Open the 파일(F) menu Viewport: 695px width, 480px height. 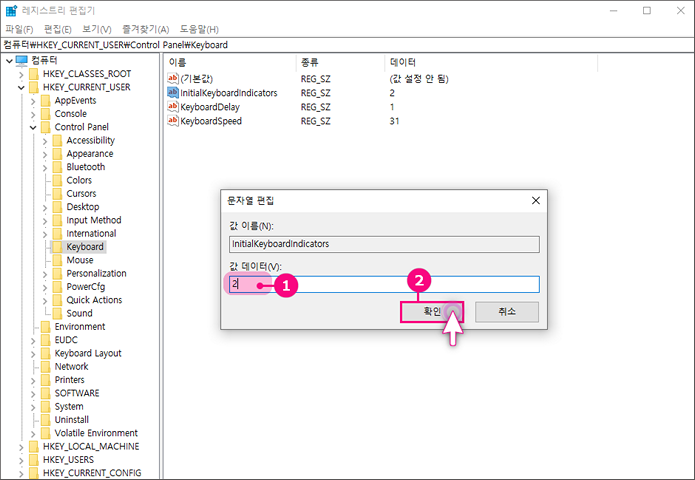19,29
